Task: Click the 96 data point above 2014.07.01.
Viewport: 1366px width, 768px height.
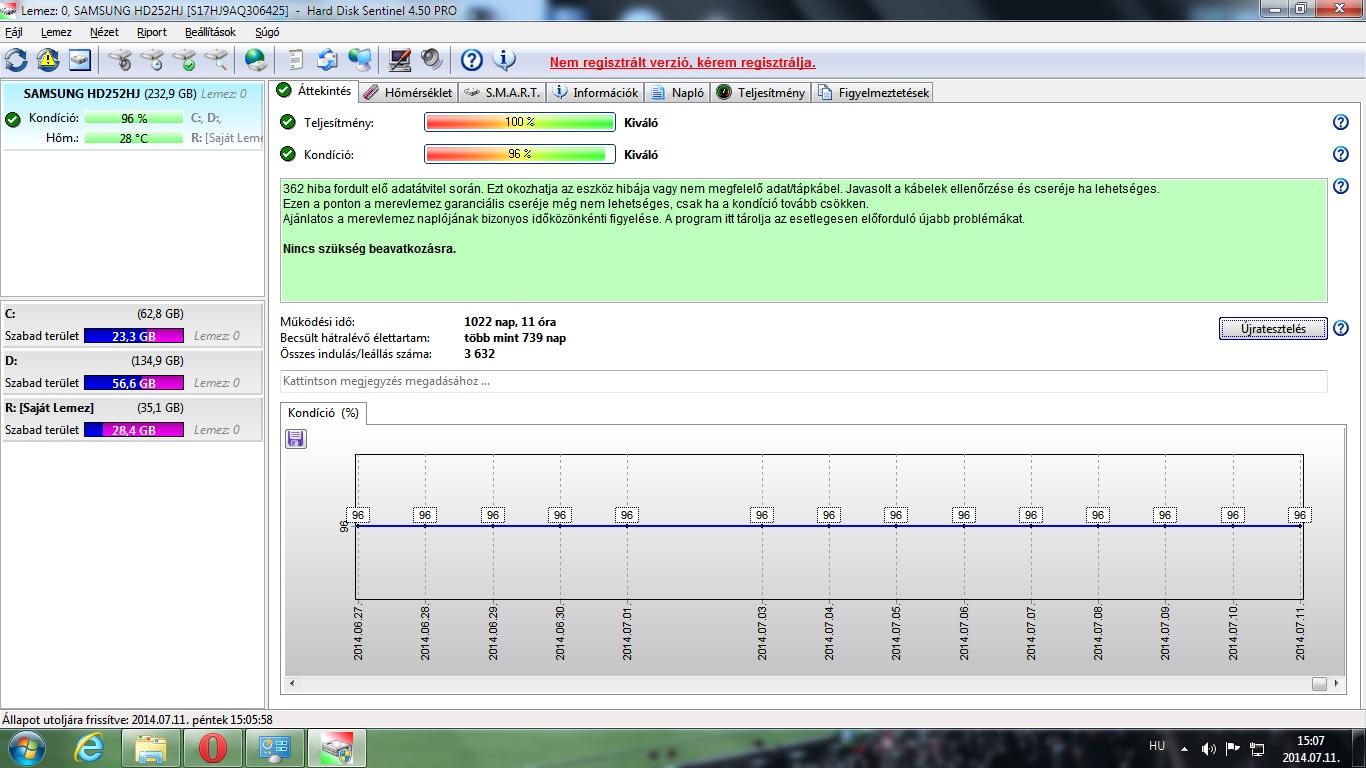Action: coord(627,515)
